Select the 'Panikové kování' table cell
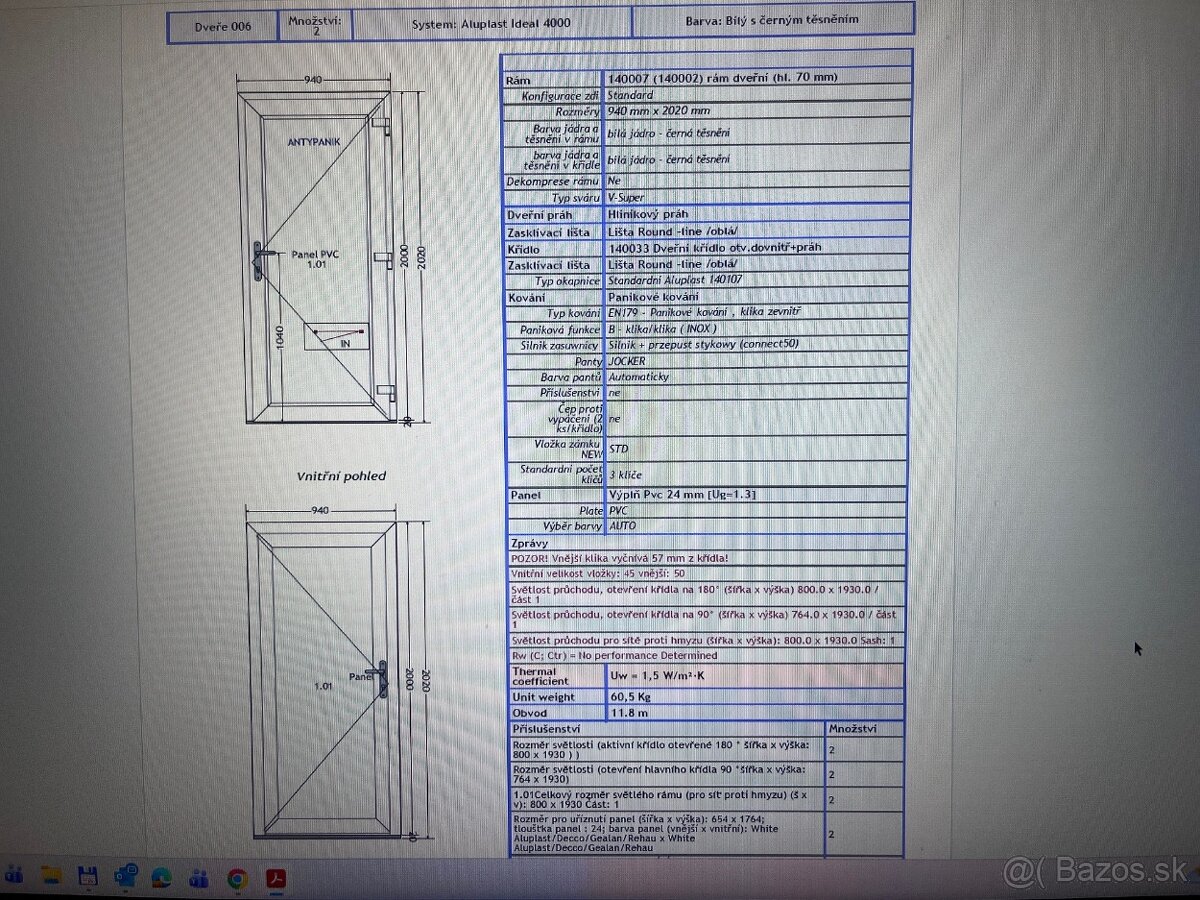This screenshot has width=1200, height=900. [648, 297]
